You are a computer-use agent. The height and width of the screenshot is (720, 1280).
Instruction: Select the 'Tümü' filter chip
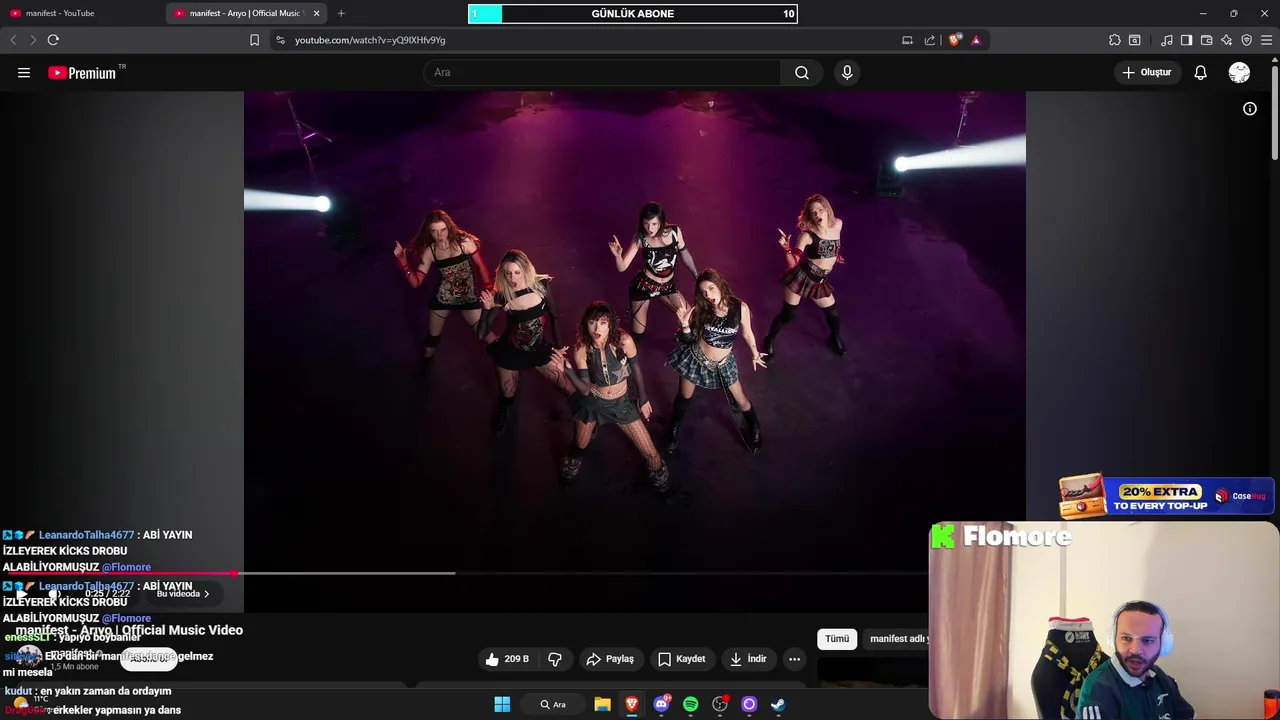tap(837, 639)
